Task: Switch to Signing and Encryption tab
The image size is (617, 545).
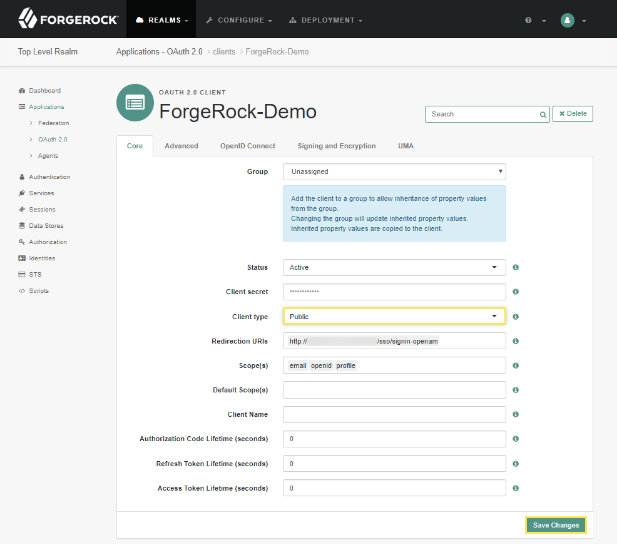Action: coord(336,146)
